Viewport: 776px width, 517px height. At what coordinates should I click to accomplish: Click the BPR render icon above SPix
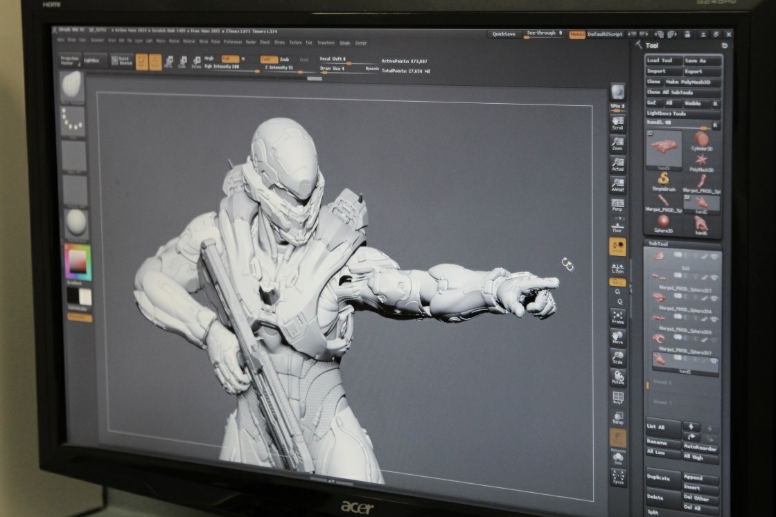[x=617, y=92]
